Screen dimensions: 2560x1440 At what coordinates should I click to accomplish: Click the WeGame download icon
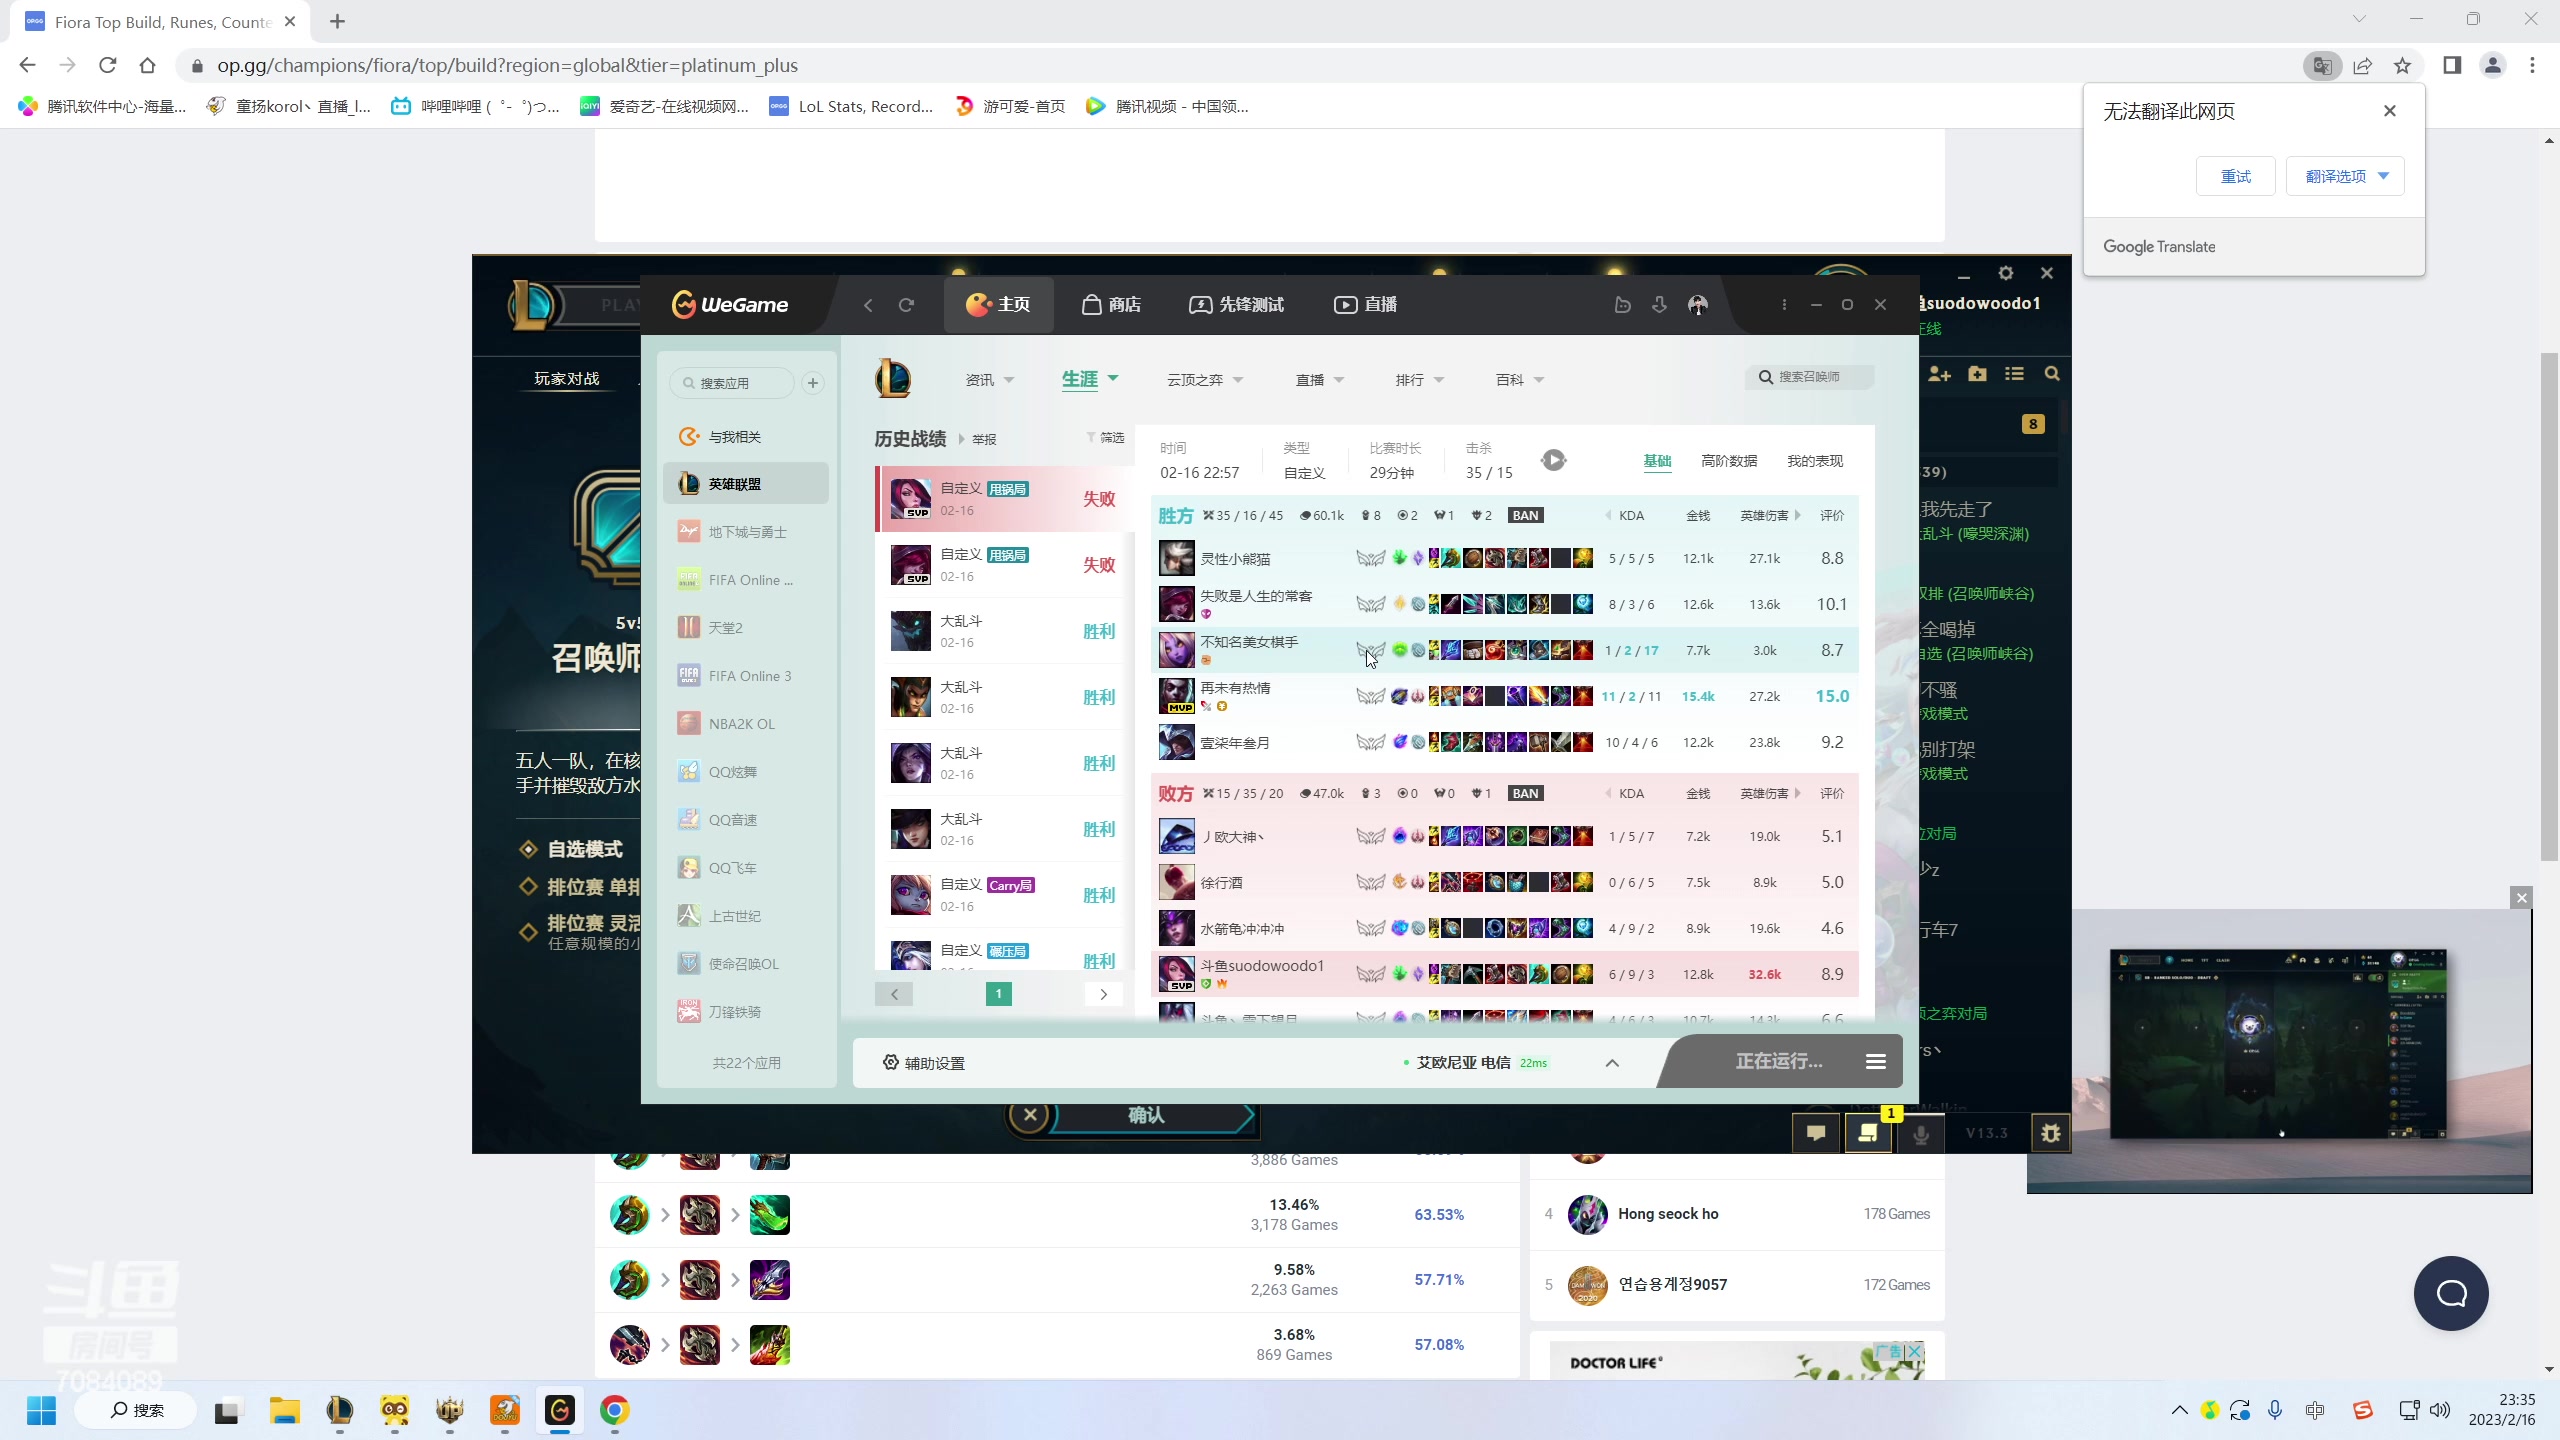click(x=1659, y=305)
